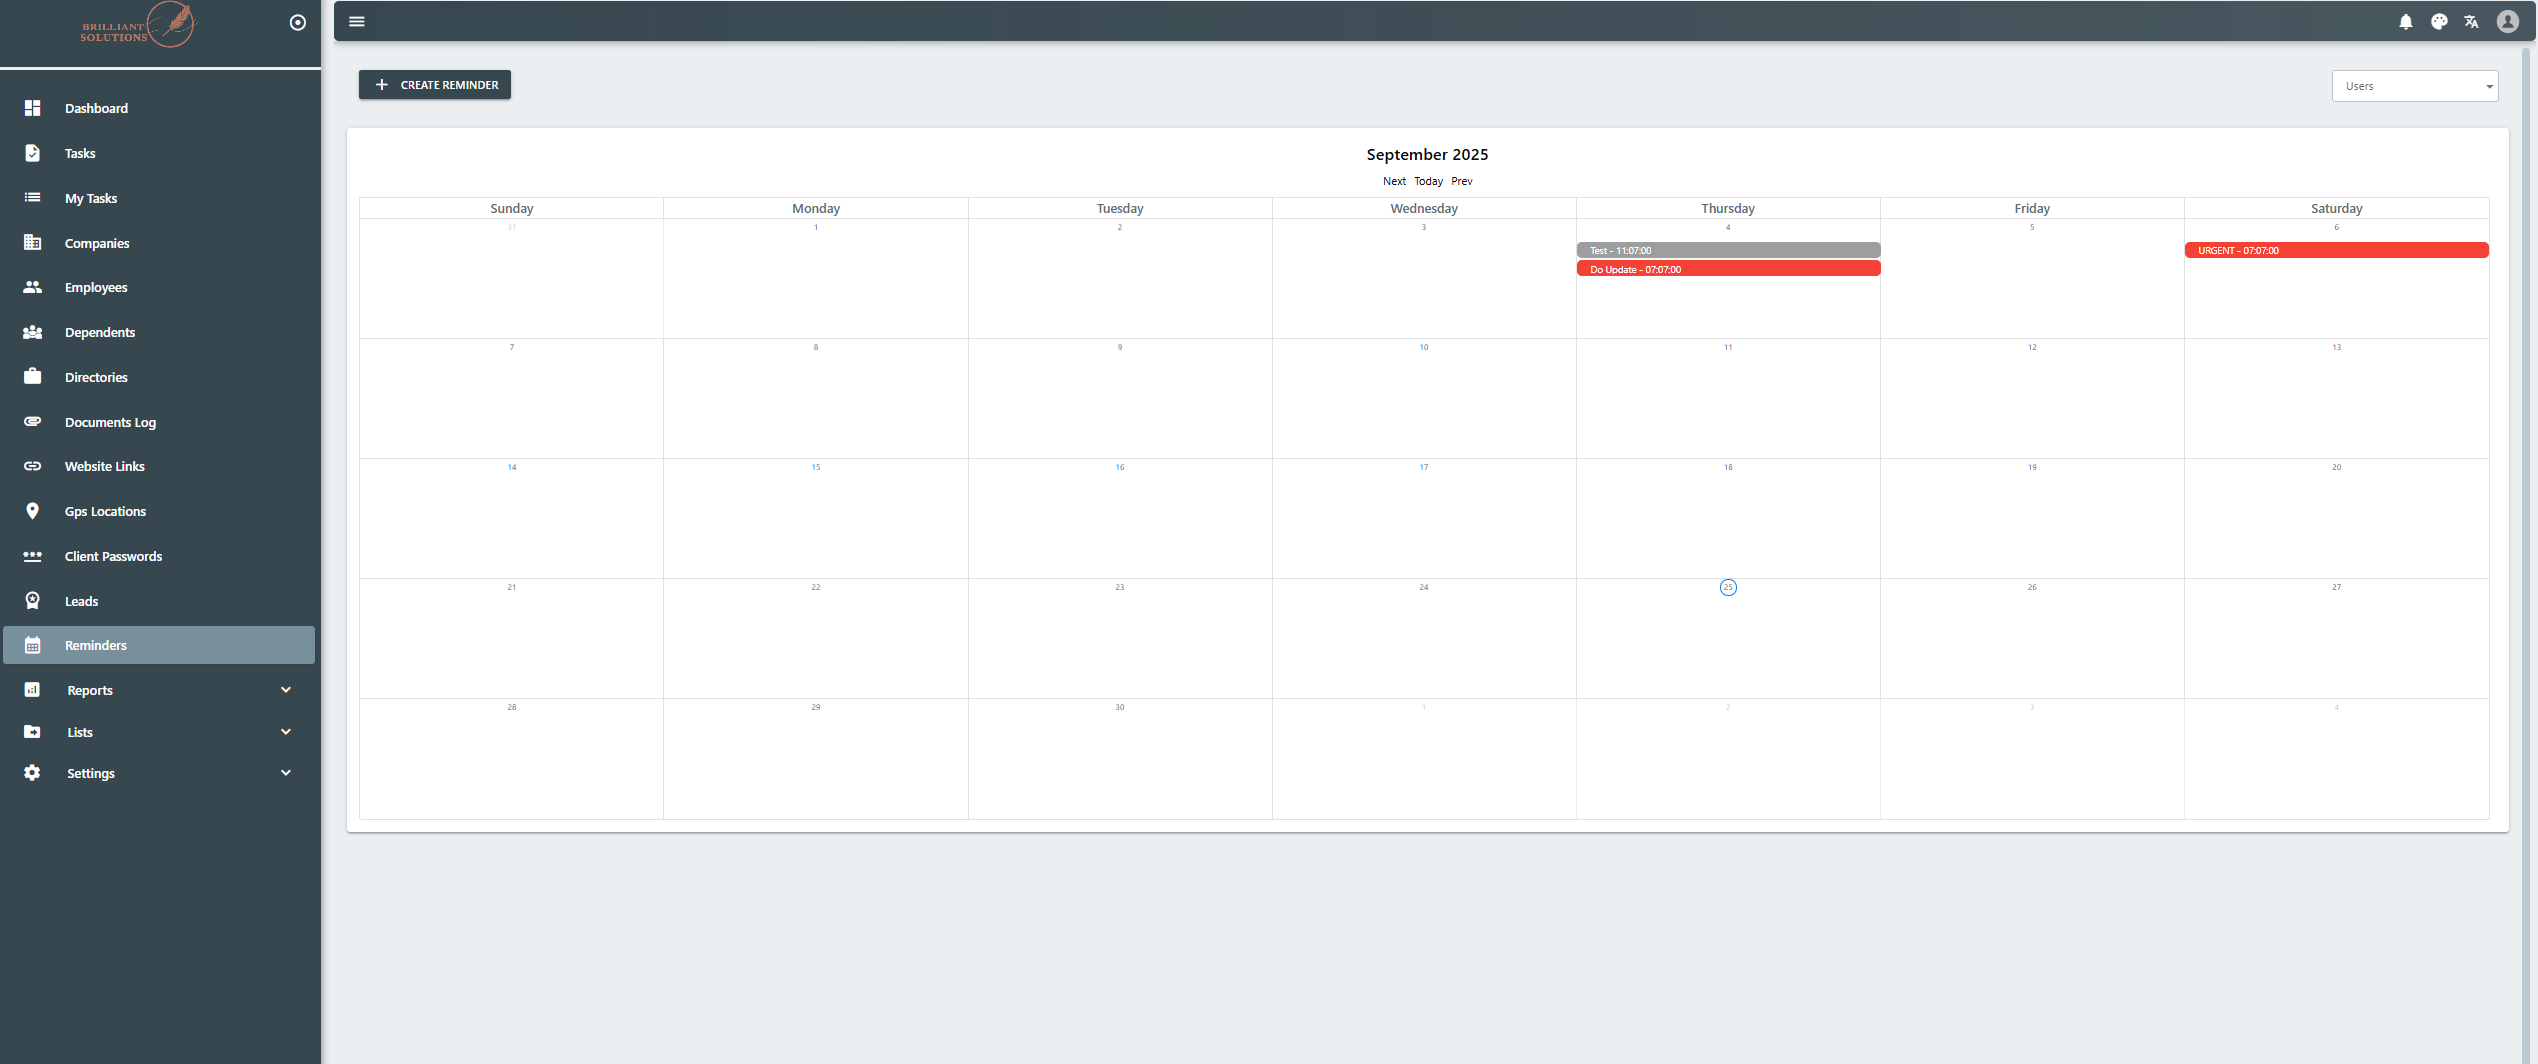Screen dimensions: 2538x1064
Task: Click the Create Reminder button
Action: point(435,85)
